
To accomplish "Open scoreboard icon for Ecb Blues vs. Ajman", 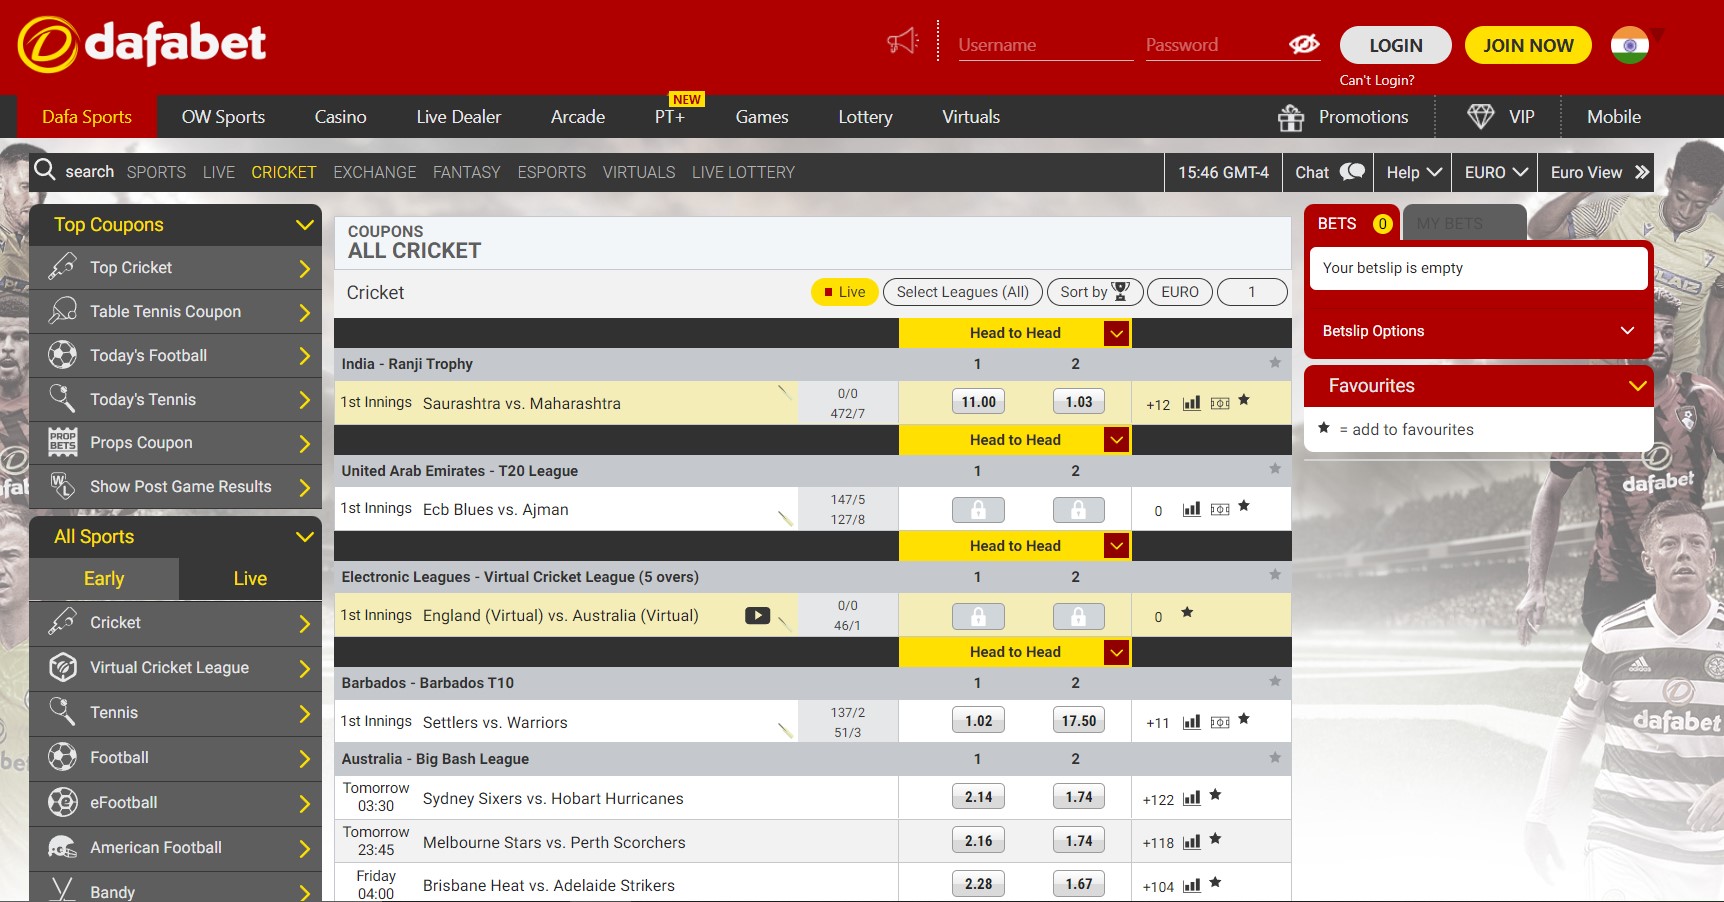I will pyautogui.click(x=1220, y=509).
